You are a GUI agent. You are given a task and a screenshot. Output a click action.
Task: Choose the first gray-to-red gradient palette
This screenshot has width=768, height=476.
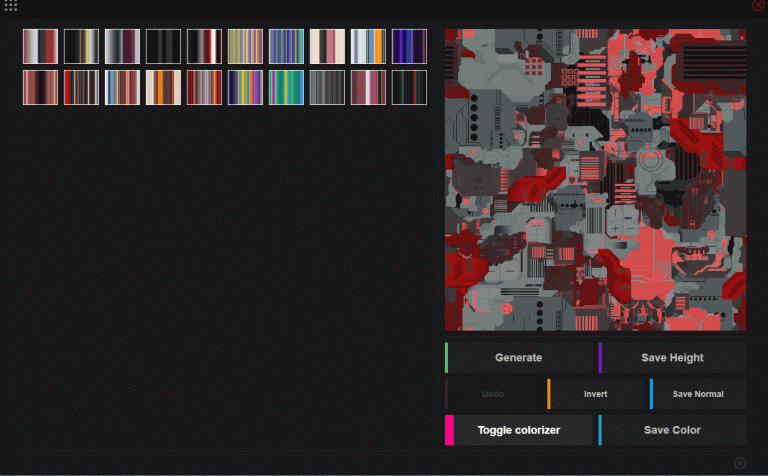41,46
